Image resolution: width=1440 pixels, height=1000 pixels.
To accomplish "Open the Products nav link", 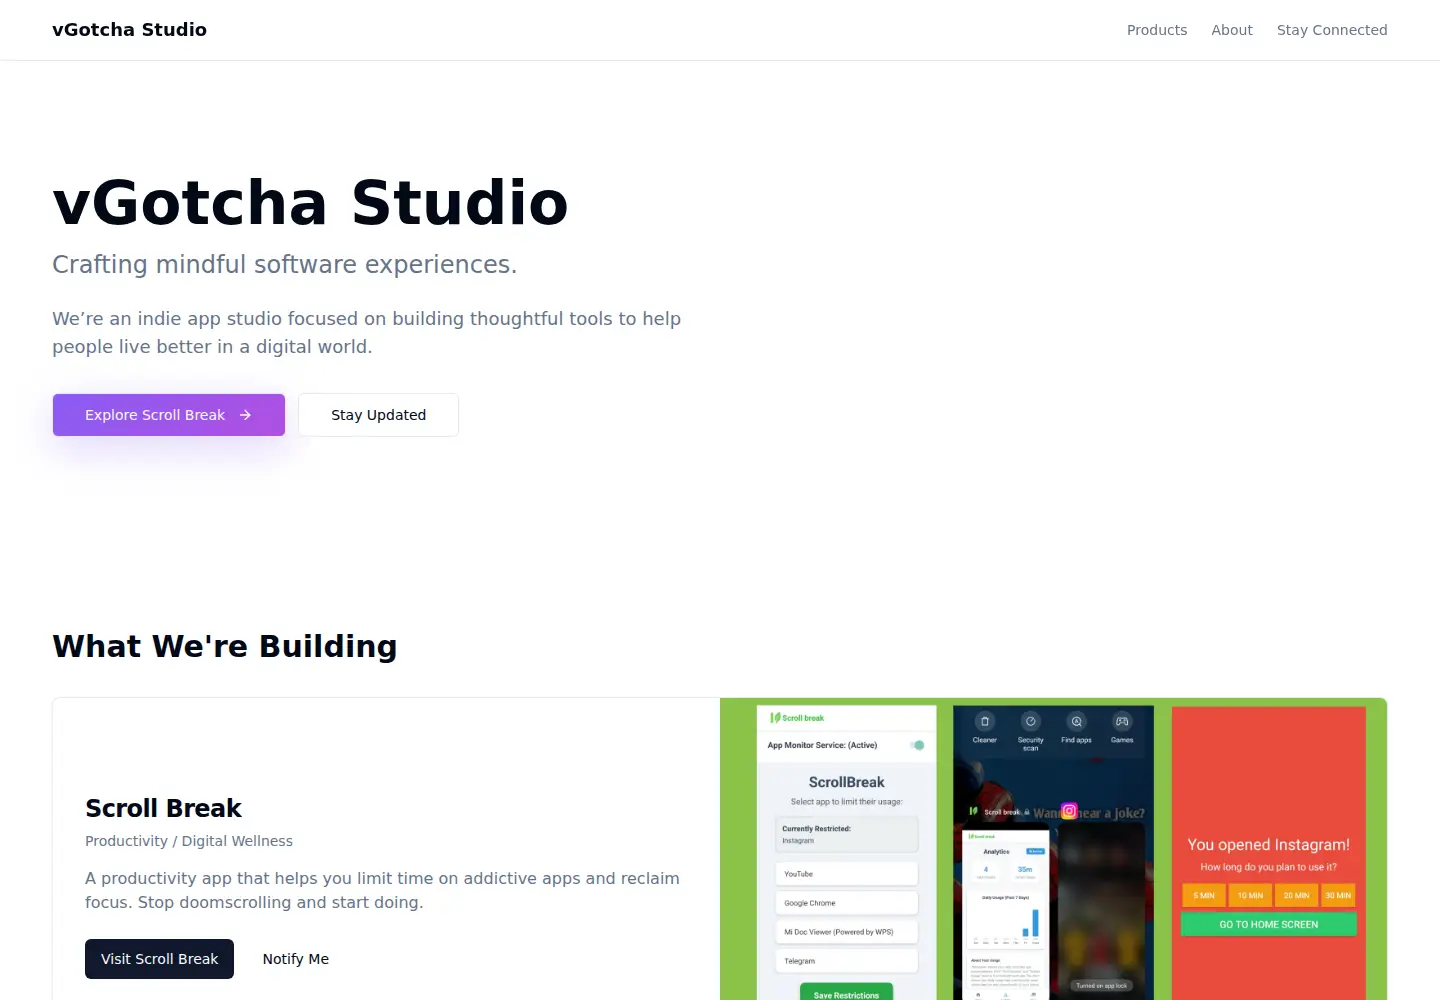I will pyautogui.click(x=1157, y=30).
